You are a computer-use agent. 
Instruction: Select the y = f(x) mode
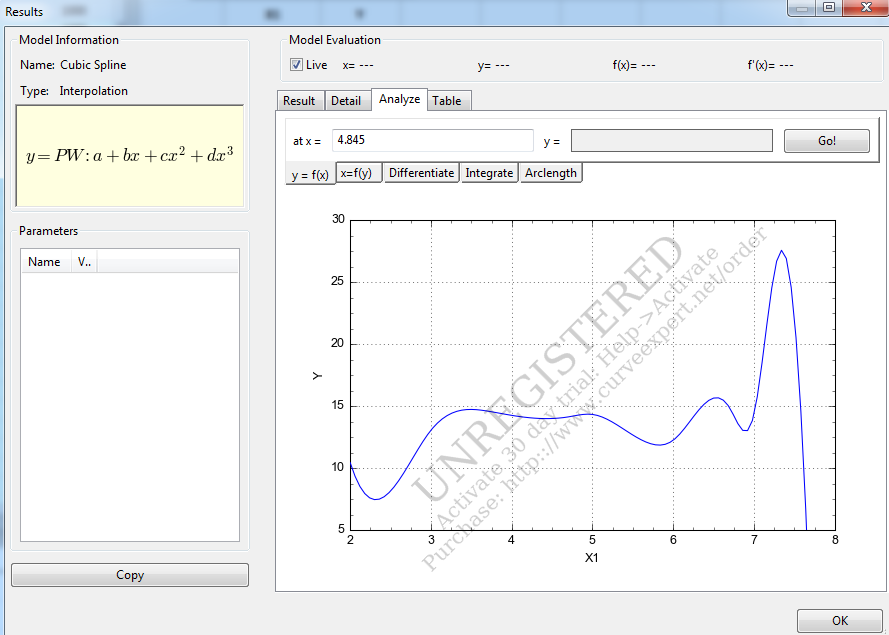[x=310, y=174]
